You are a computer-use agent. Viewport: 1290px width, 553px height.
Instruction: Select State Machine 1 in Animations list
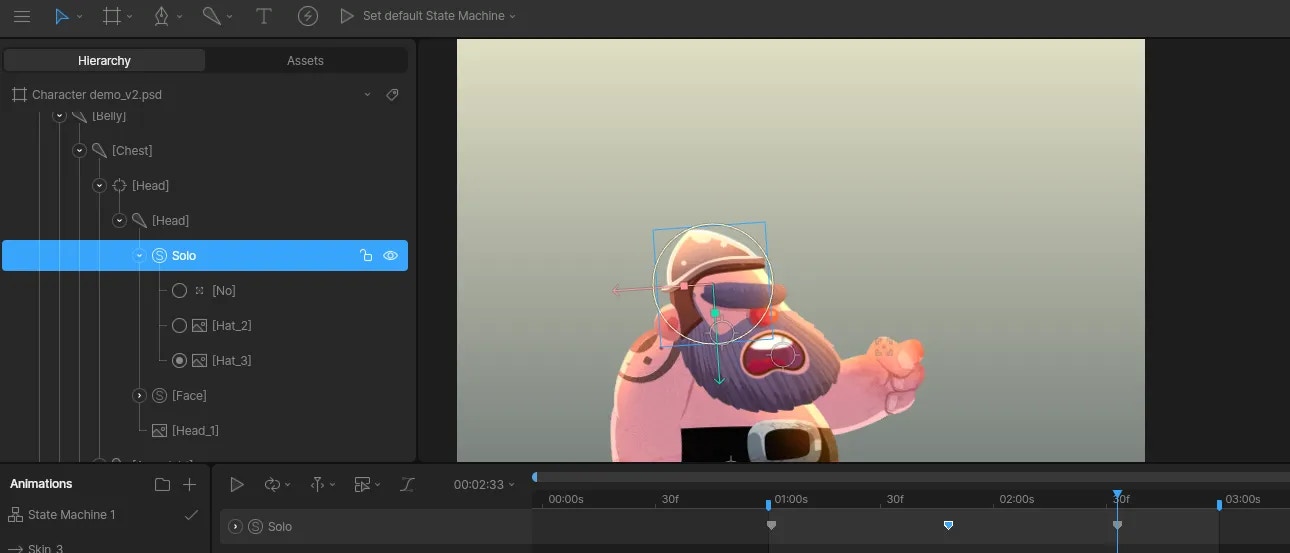click(x=71, y=514)
